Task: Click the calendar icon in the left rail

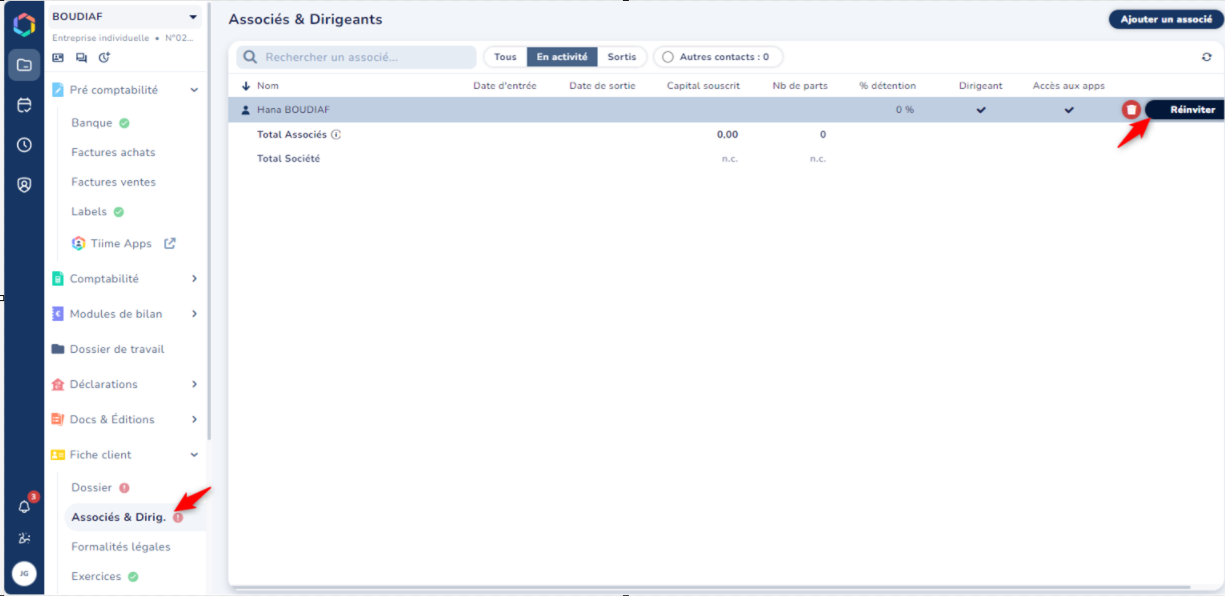Action: (24, 105)
